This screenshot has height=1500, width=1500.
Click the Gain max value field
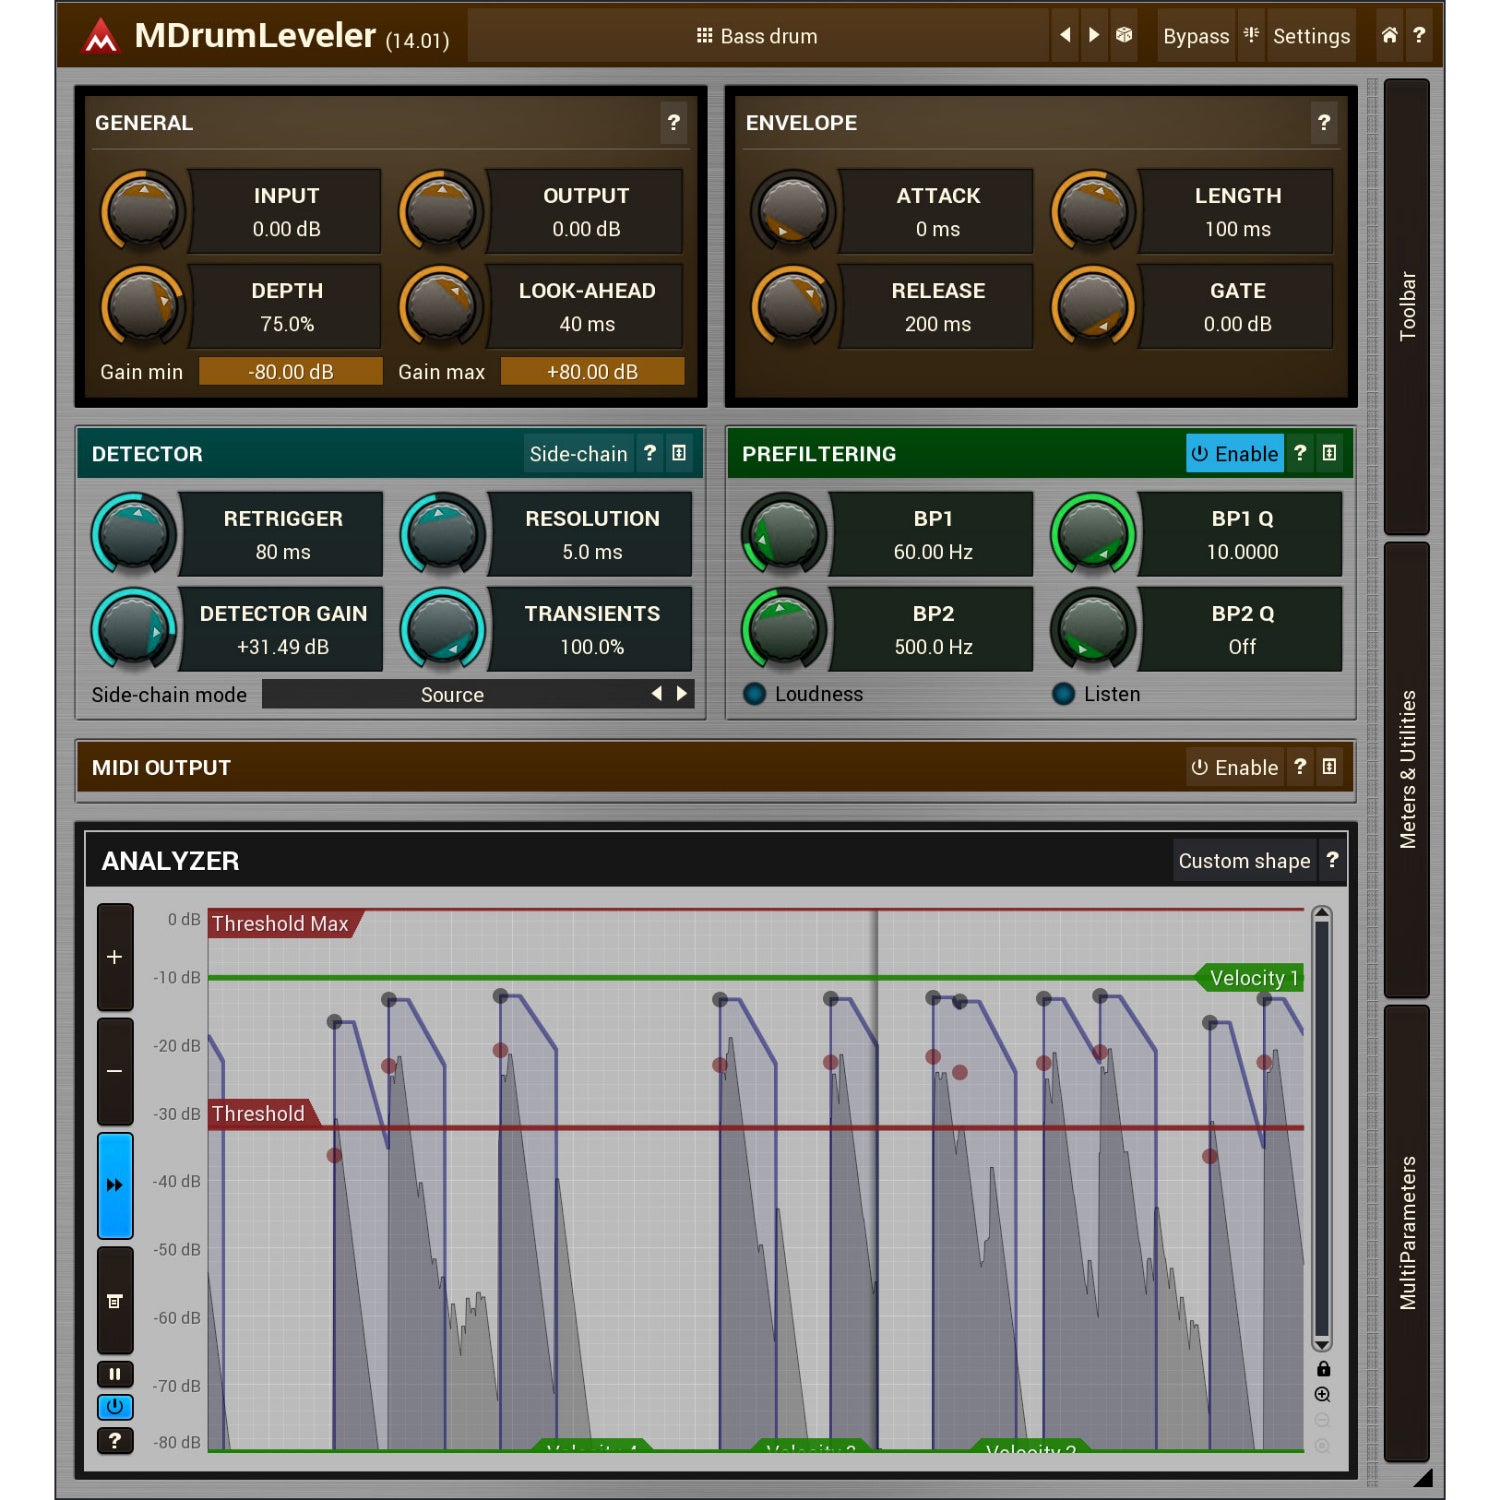pyautogui.click(x=592, y=371)
